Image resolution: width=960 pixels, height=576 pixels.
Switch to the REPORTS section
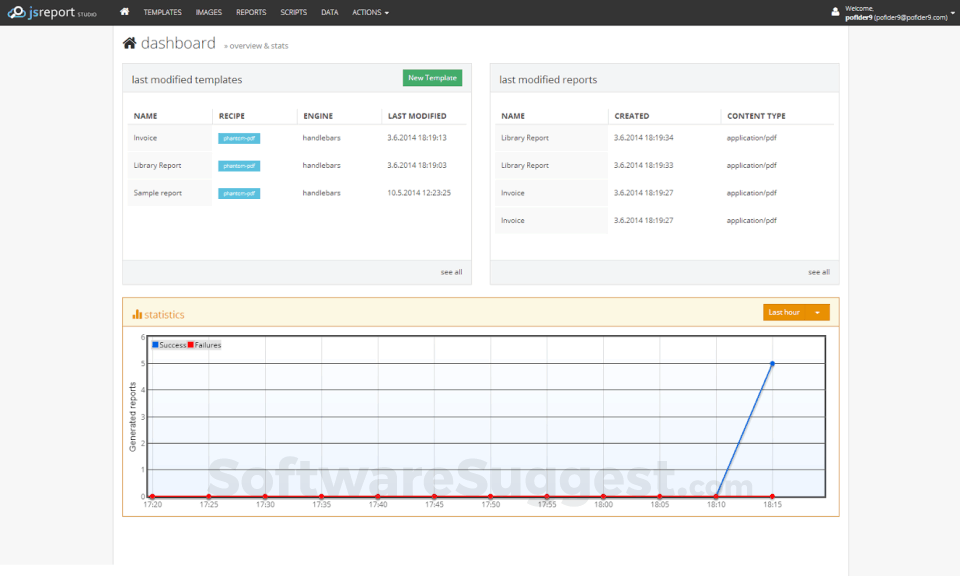pos(251,12)
